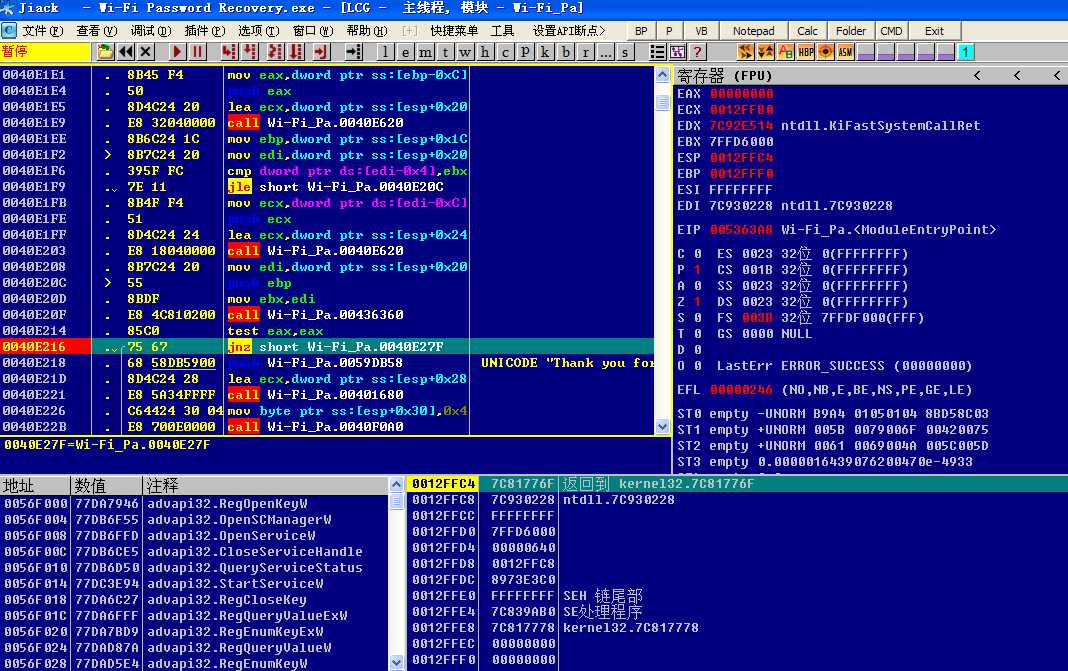Click the Step into toolbar icon
The width and height of the screenshot is (1068, 671).
(230, 52)
